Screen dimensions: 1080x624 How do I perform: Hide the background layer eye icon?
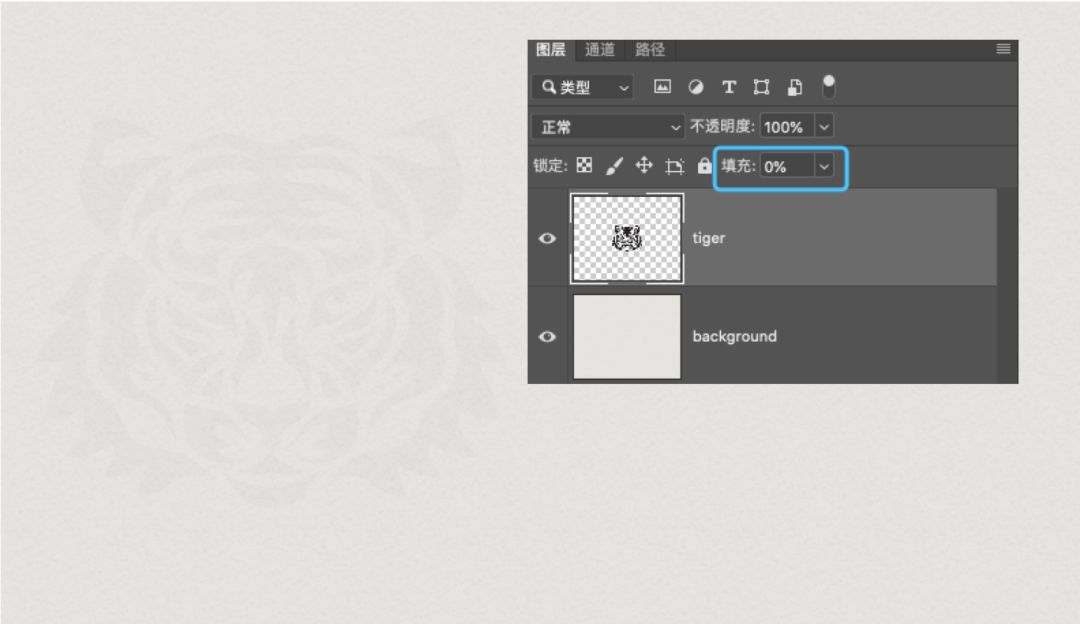point(547,337)
